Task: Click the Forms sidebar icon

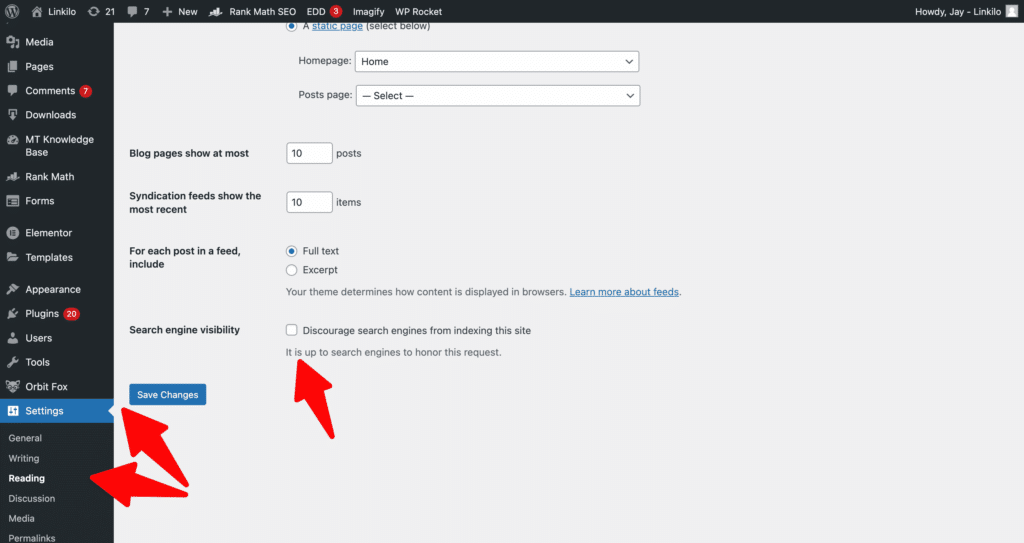Action: click(x=12, y=201)
